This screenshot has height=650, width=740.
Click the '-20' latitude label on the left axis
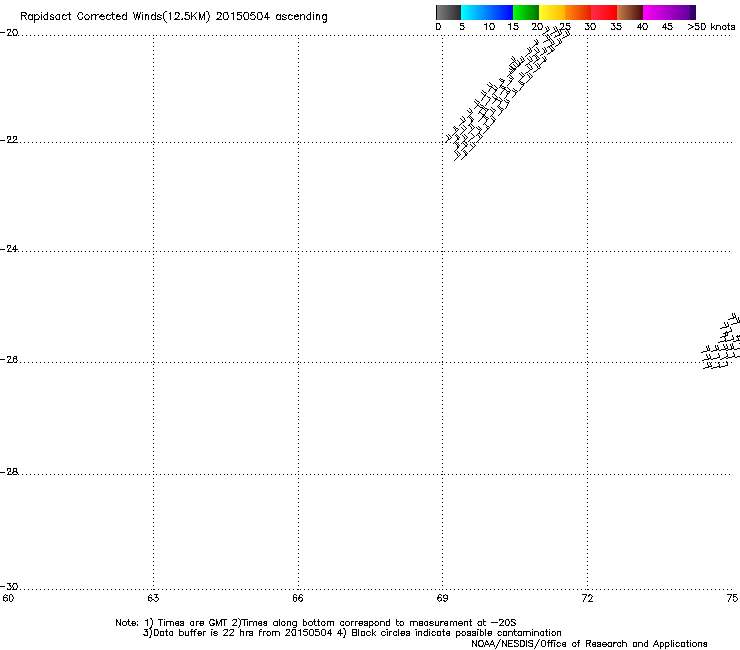pyautogui.click(x=9, y=33)
